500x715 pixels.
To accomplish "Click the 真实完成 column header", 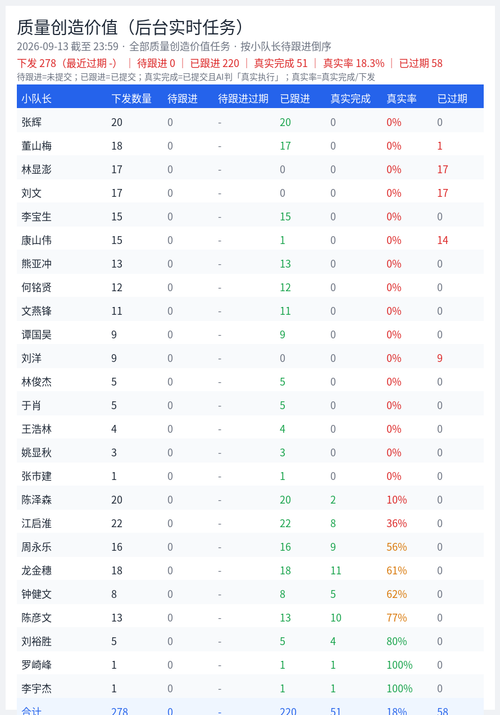I will (351, 98).
